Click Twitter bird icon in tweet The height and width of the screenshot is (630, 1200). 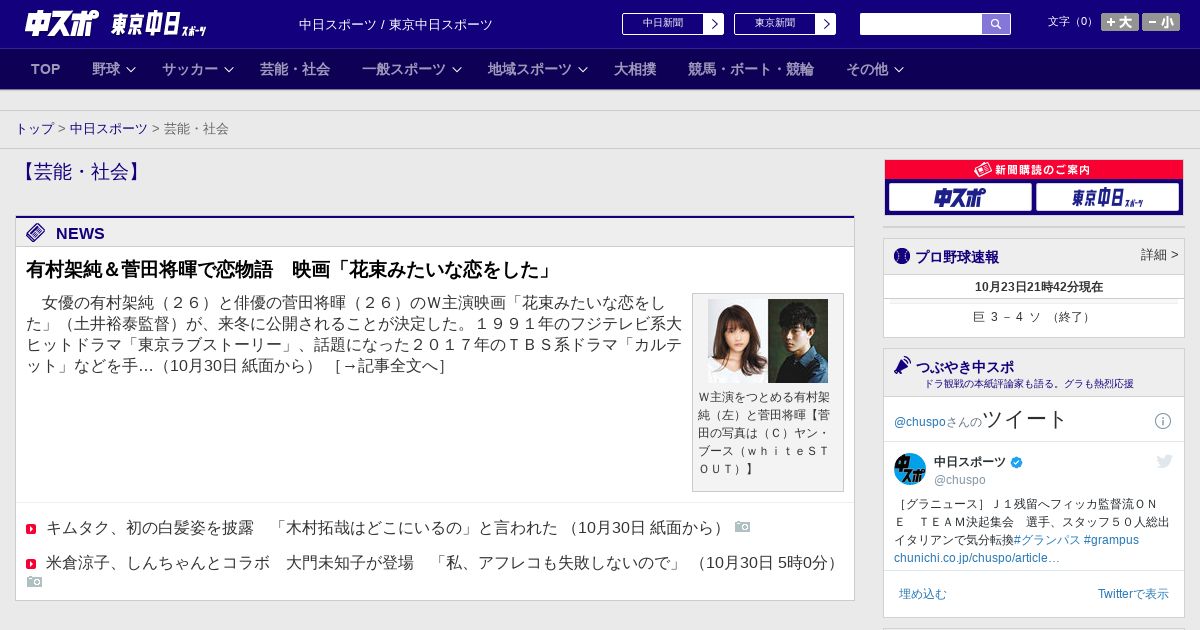[x=1164, y=461]
